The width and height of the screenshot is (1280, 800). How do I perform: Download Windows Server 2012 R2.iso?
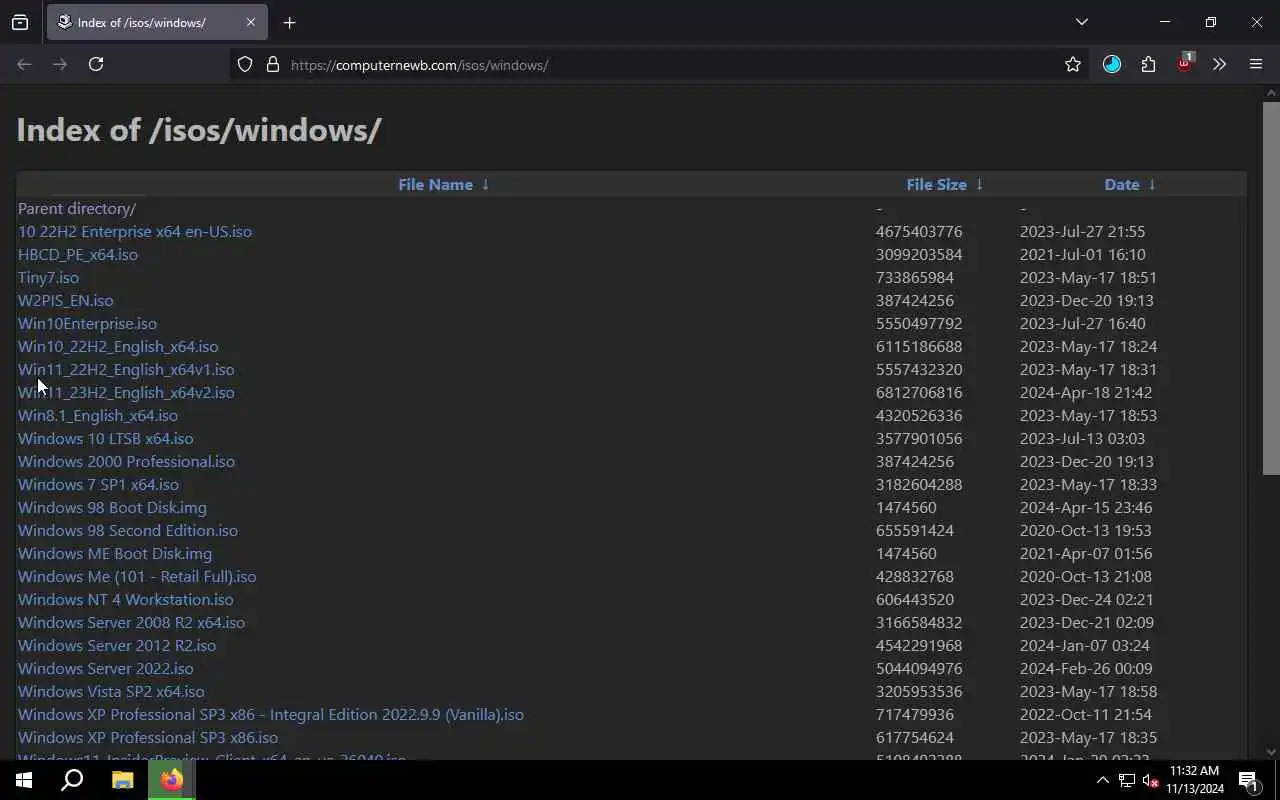[x=117, y=645]
